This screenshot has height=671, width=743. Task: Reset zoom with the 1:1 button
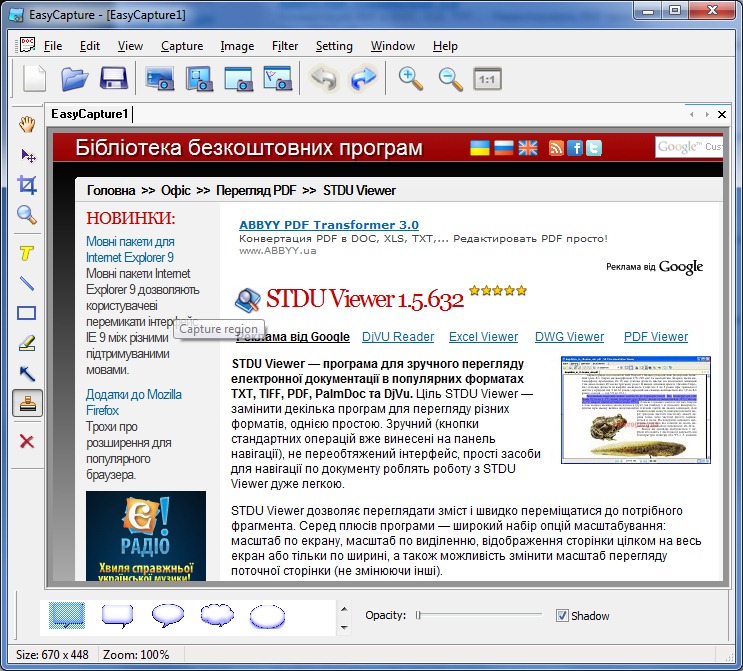point(487,79)
